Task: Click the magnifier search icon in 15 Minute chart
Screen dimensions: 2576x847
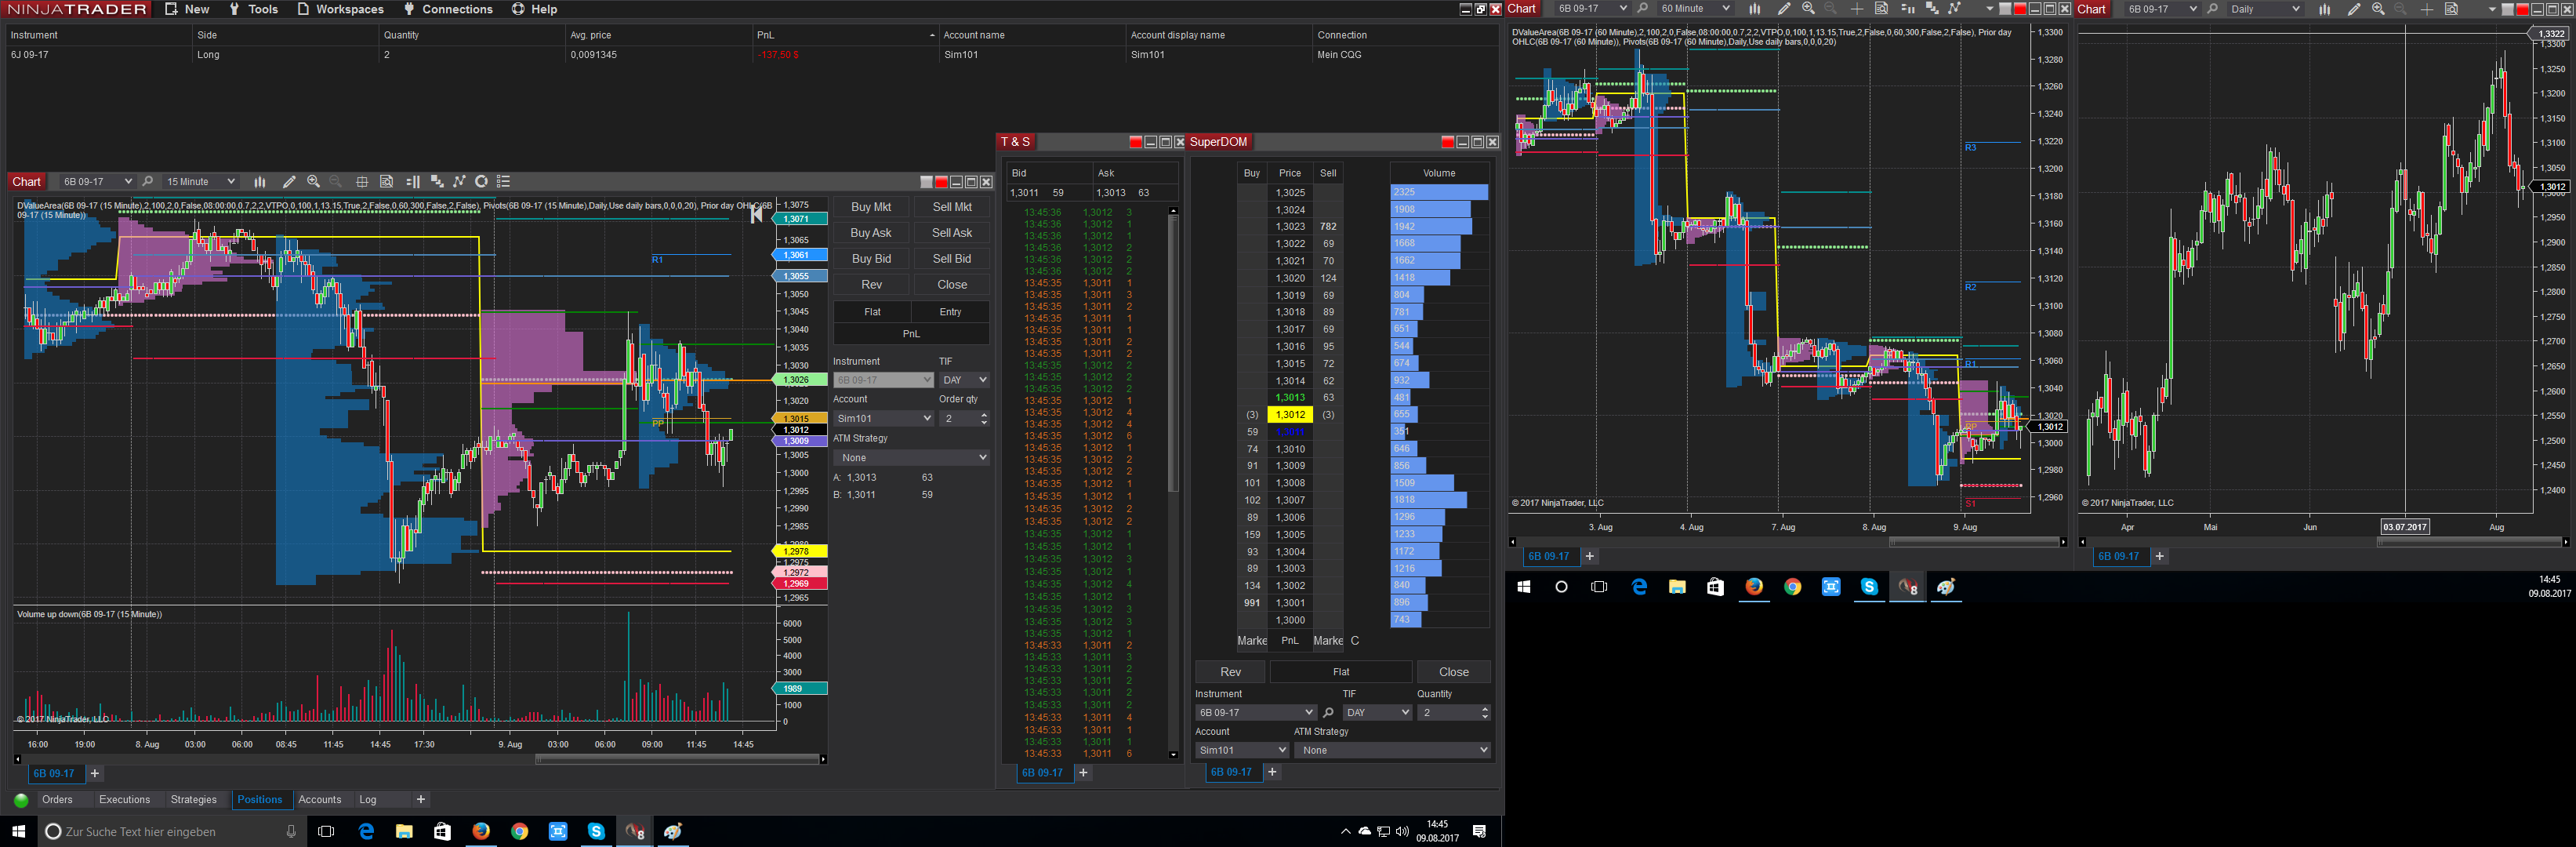Action: (x=148, y=182)
